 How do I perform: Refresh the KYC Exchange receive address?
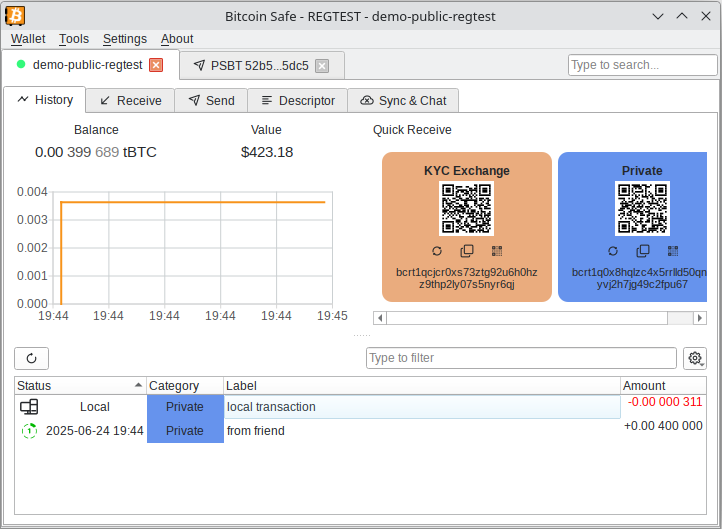point(437,251)
